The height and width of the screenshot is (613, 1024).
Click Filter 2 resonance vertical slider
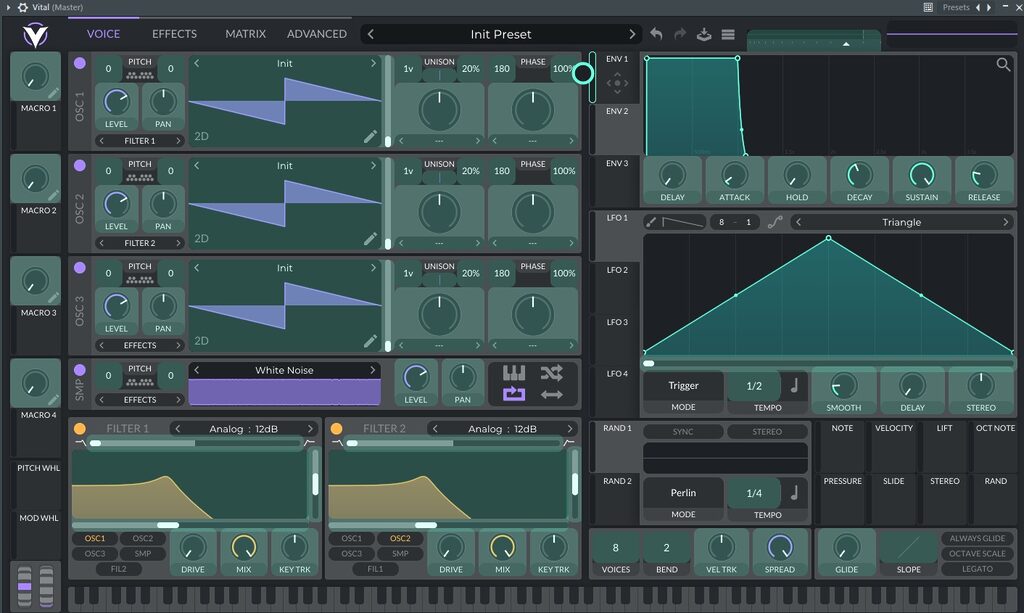[575, 483]
